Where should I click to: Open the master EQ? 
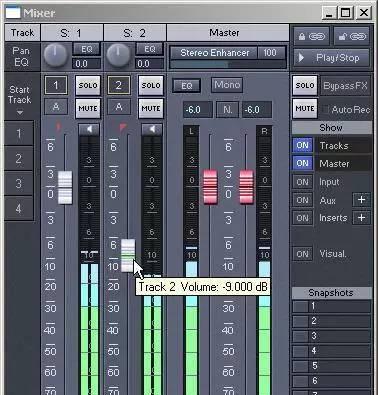(187, 86)
